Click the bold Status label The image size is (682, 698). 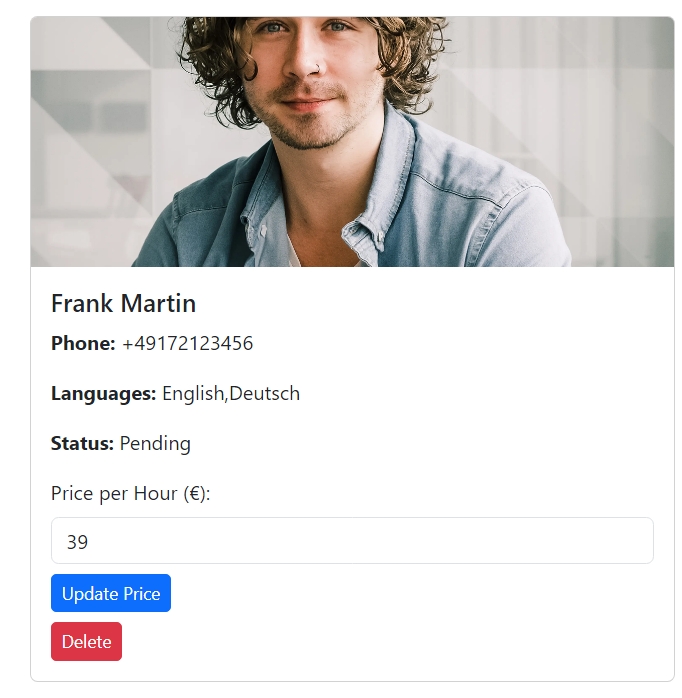click(x=82, y=443)
